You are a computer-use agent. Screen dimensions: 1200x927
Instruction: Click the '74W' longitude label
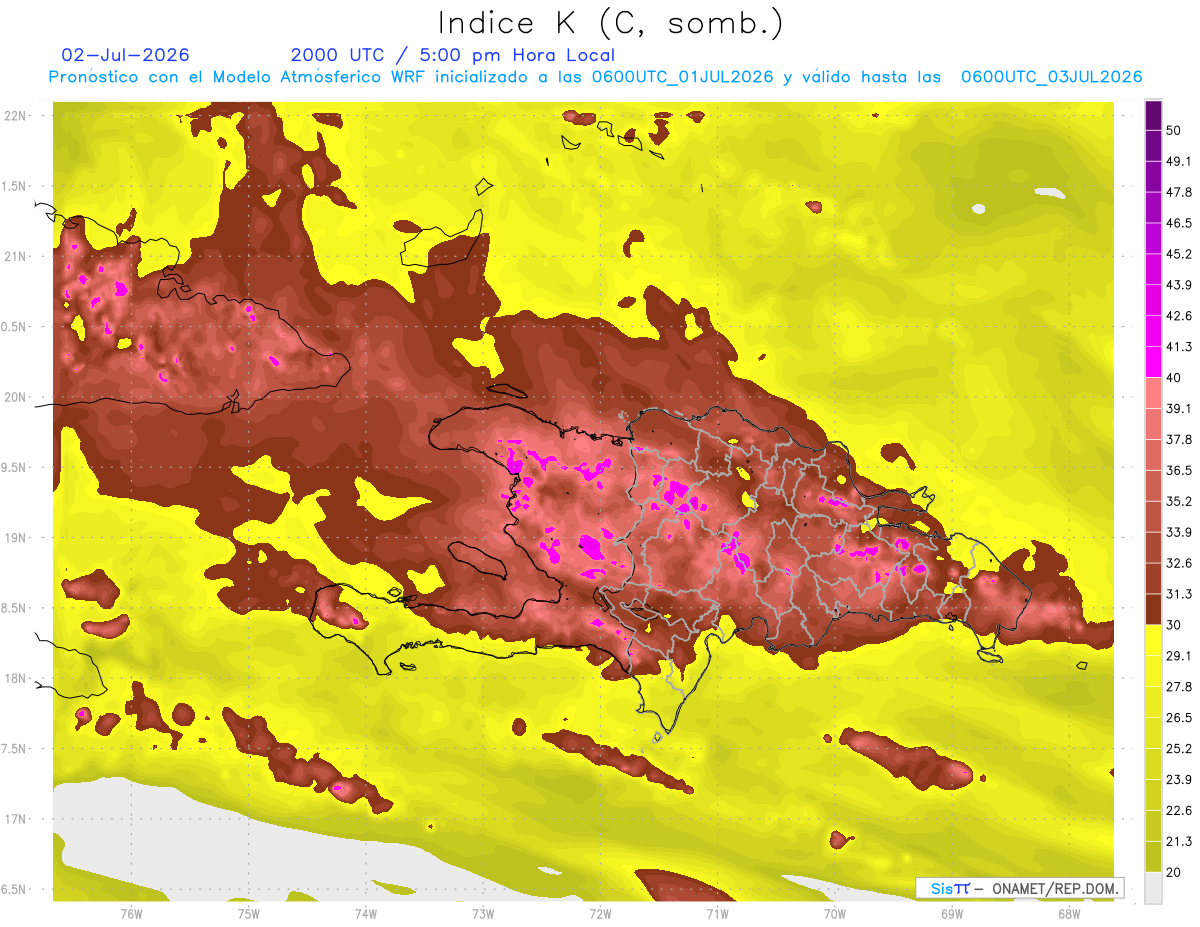pos(366,913)
